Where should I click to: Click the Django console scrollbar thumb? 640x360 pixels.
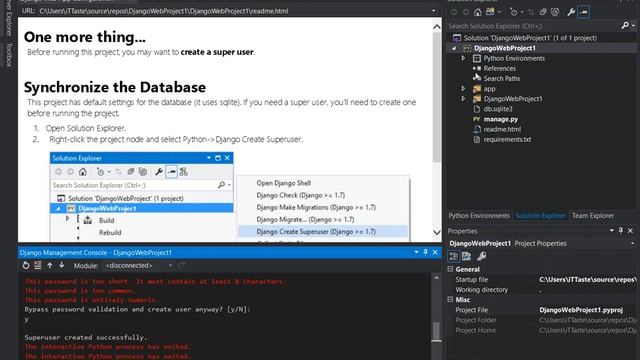coord(436,331)
